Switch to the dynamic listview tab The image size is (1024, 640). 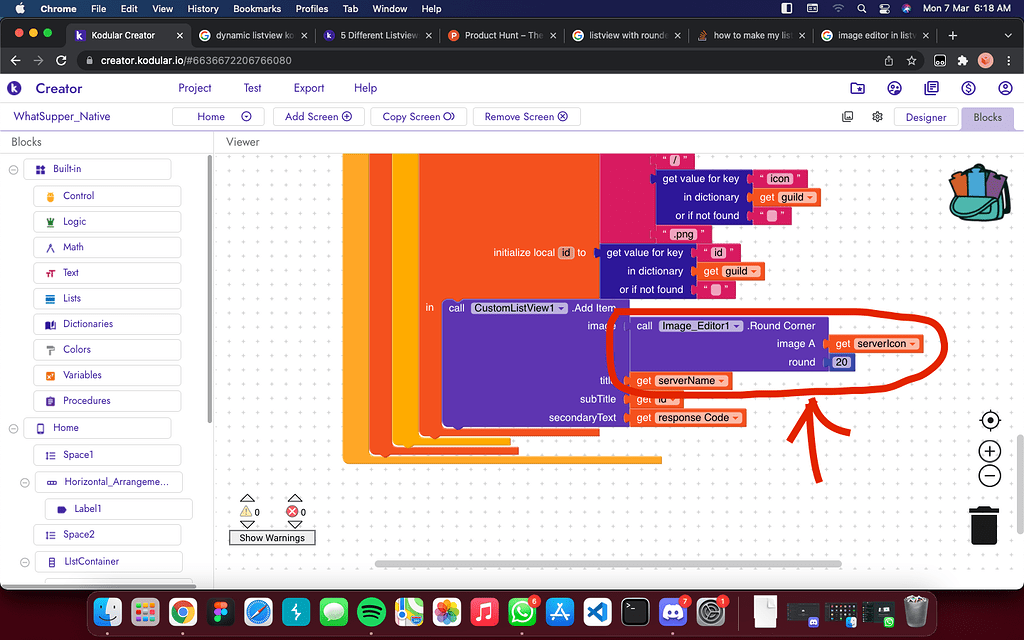(253, 35)
